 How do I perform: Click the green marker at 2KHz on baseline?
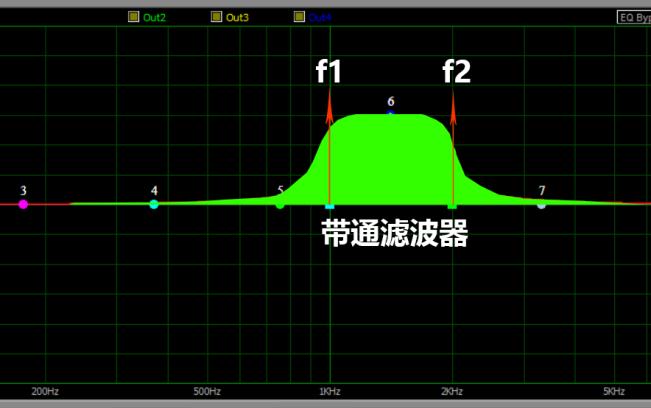click(x=453, y=206)
